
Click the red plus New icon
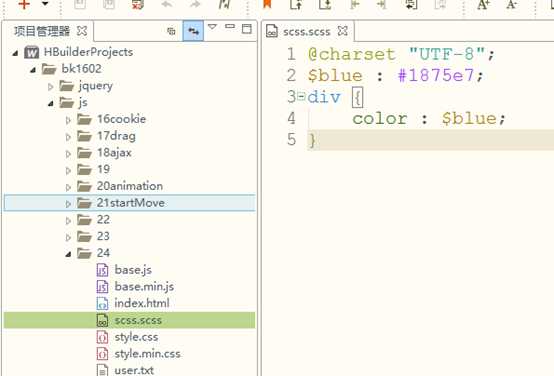(24, 4)
